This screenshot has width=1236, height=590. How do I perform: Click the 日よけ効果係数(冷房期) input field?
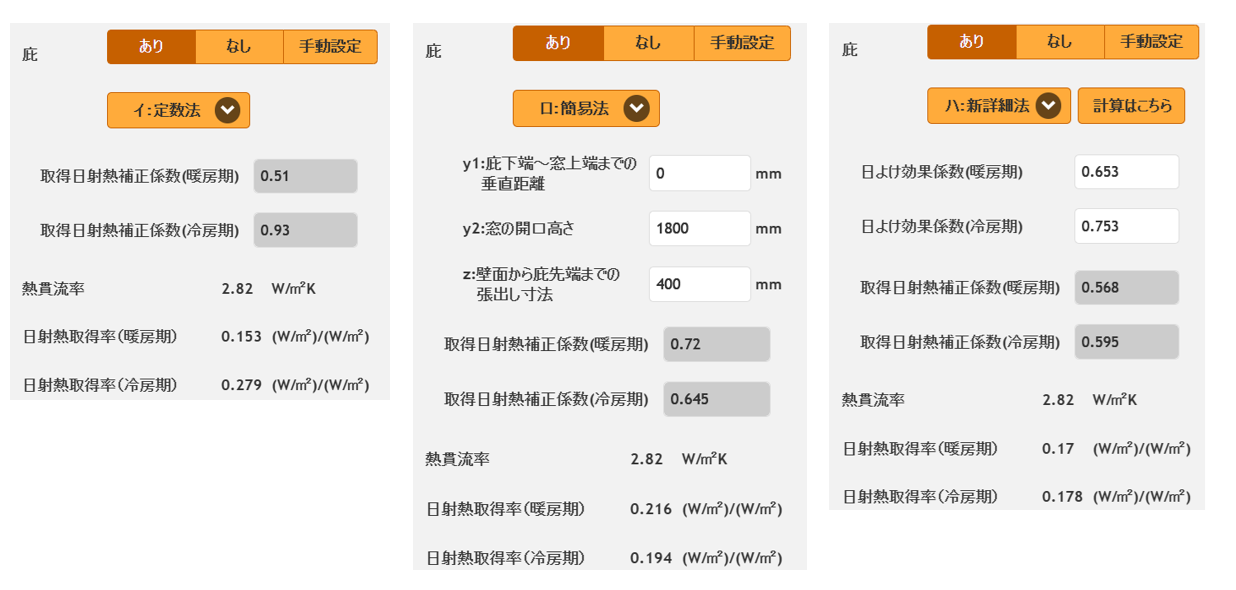(x=1126, y=226)
